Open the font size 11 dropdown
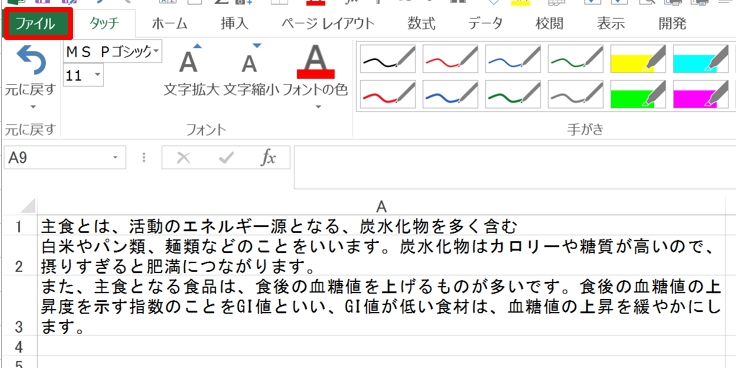The width and height of the screenshot is (736, 368). (x=98, y=75)
